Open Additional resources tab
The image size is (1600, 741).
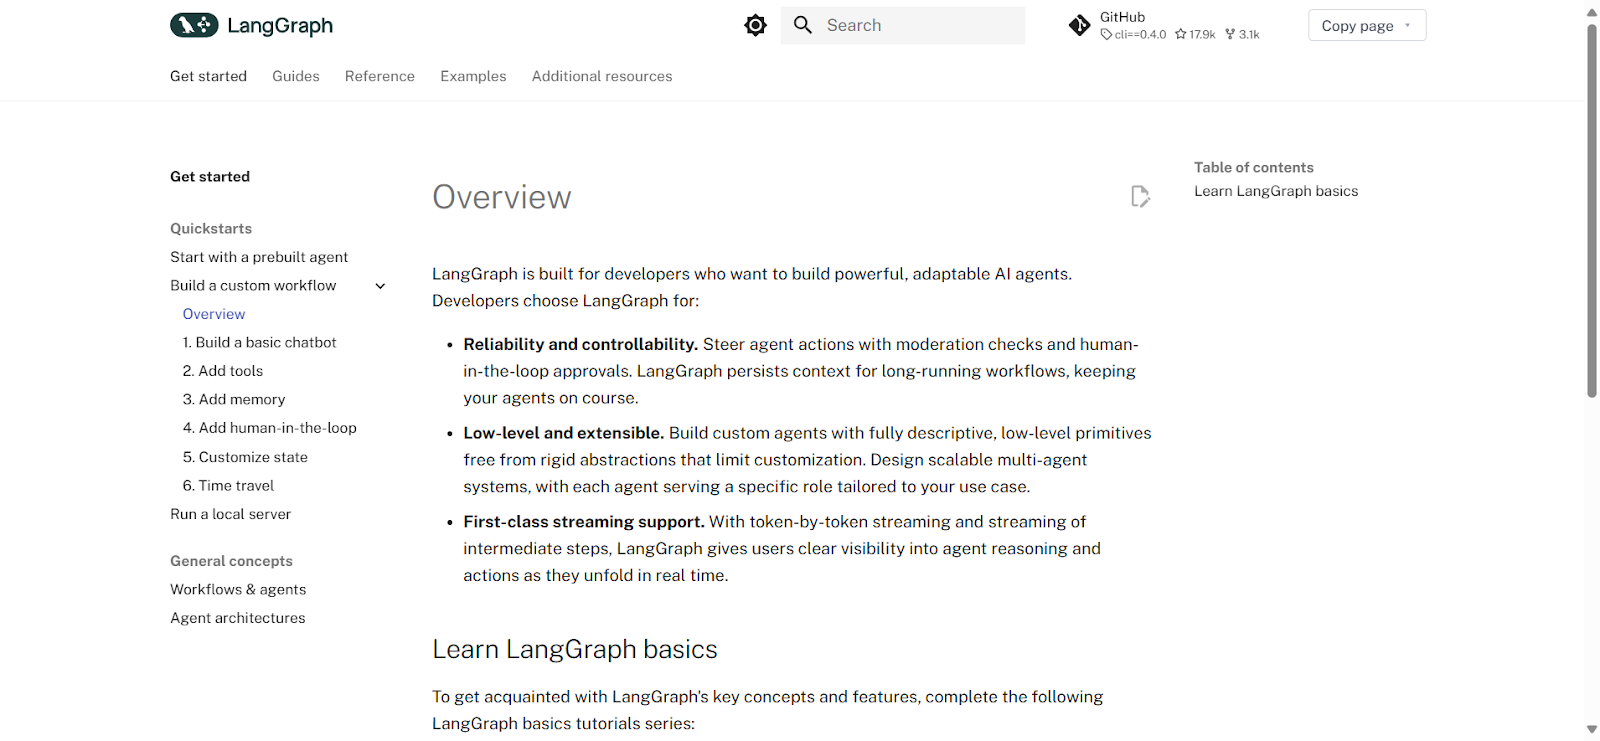click(x=602, y=76)
